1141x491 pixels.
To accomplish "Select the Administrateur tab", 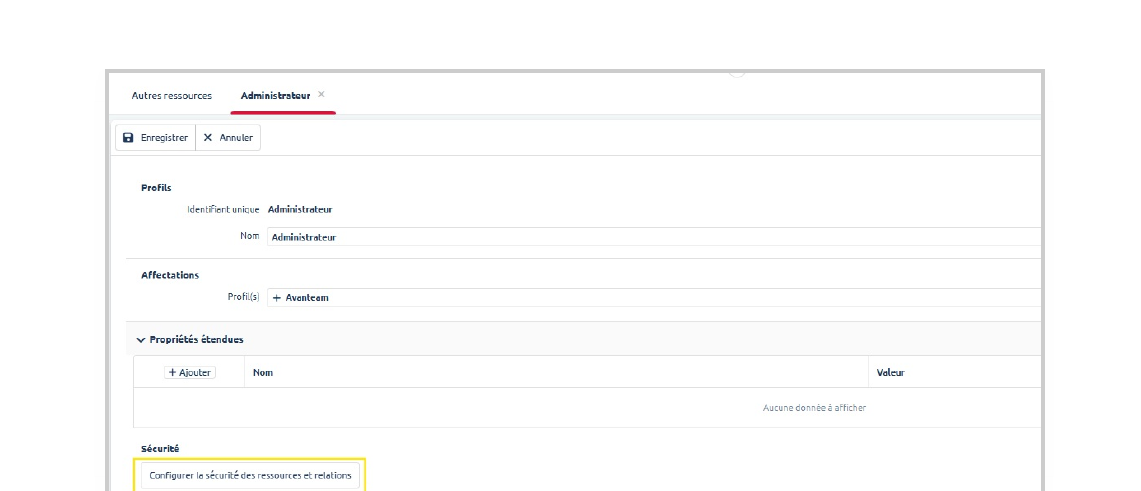I will (275, 96).
